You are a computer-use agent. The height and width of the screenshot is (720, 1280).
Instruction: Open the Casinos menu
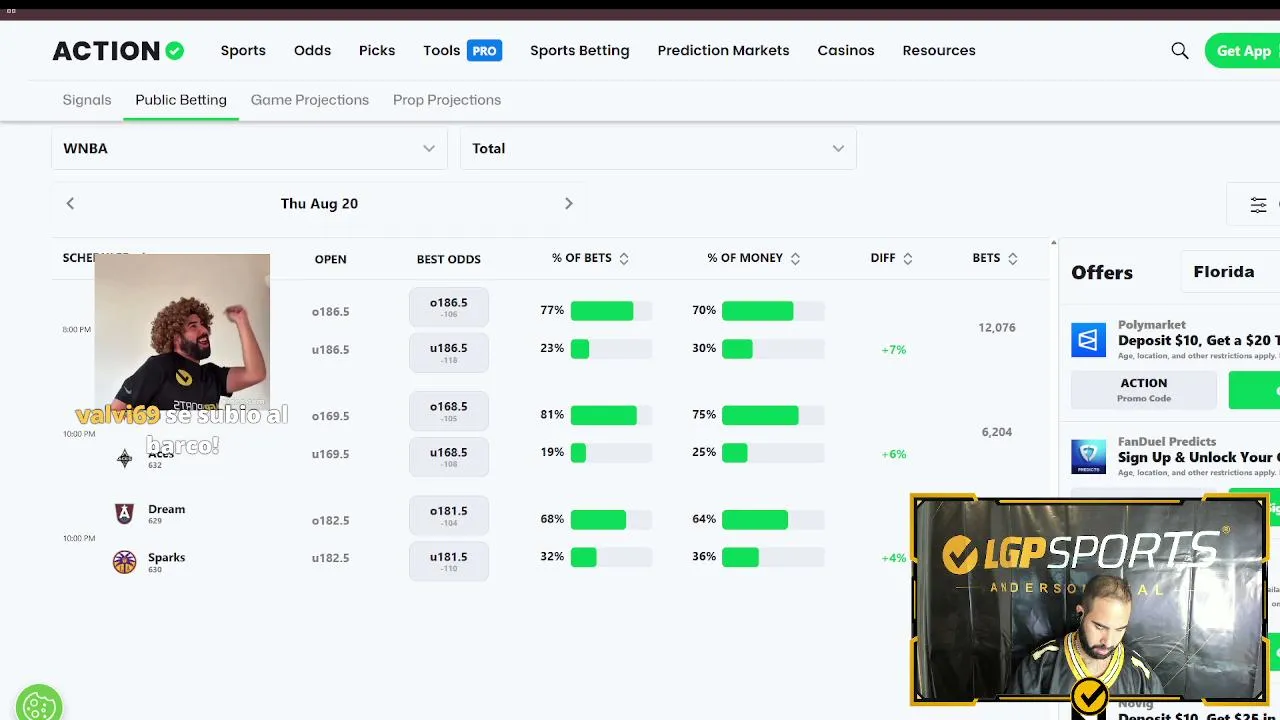[846, 50]
